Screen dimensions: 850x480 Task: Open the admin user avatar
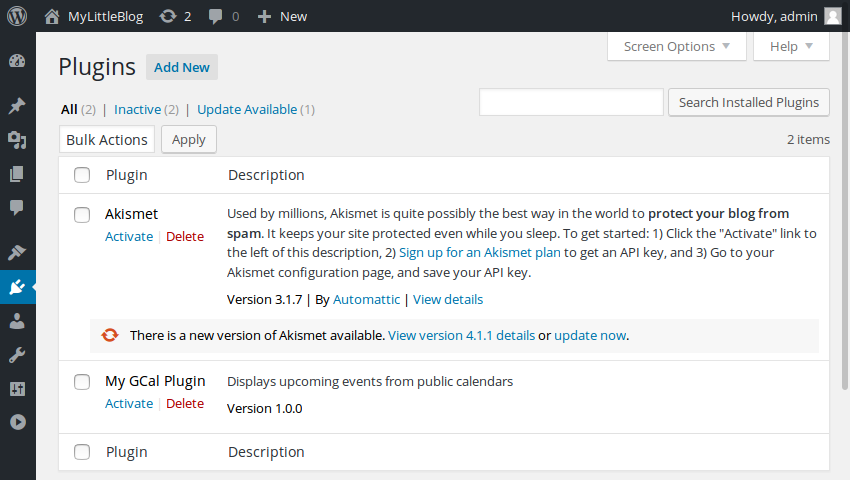point(833,16)
